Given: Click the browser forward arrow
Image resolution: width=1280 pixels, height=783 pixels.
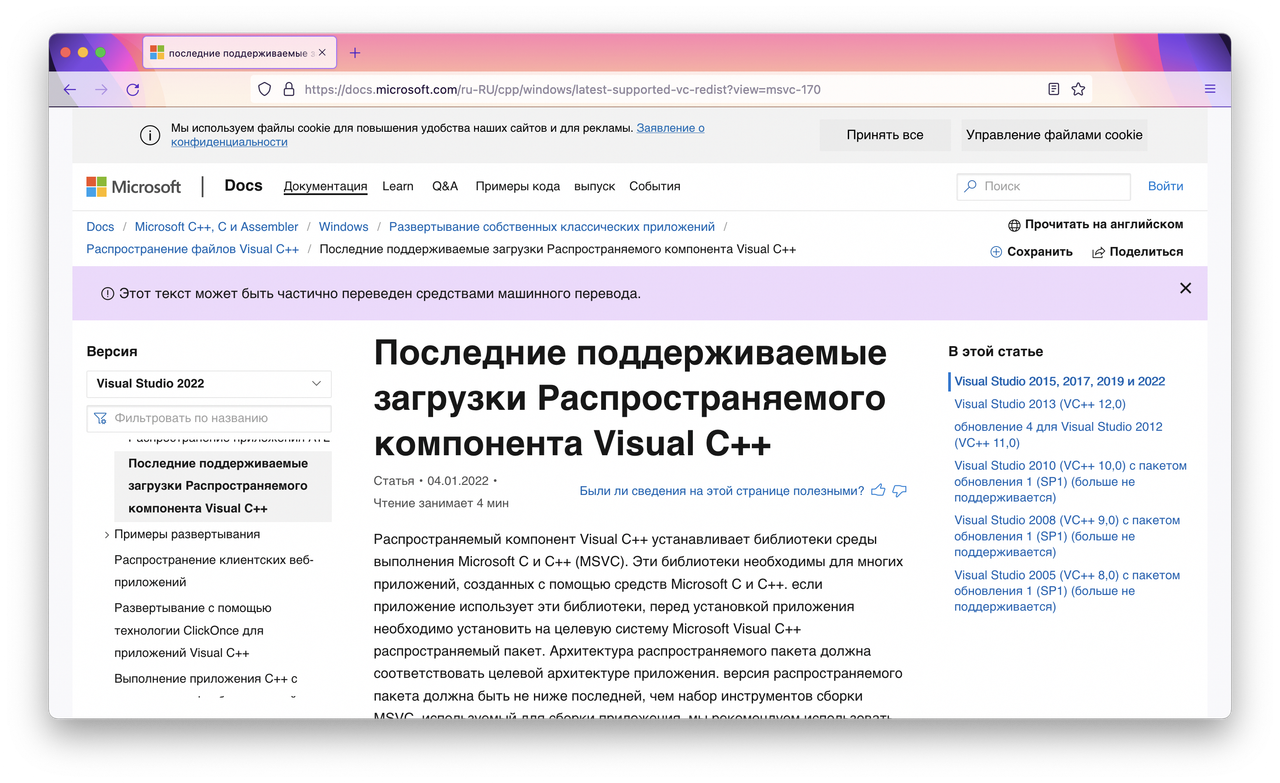Looking at the screenshot, I should click(101, 89).
